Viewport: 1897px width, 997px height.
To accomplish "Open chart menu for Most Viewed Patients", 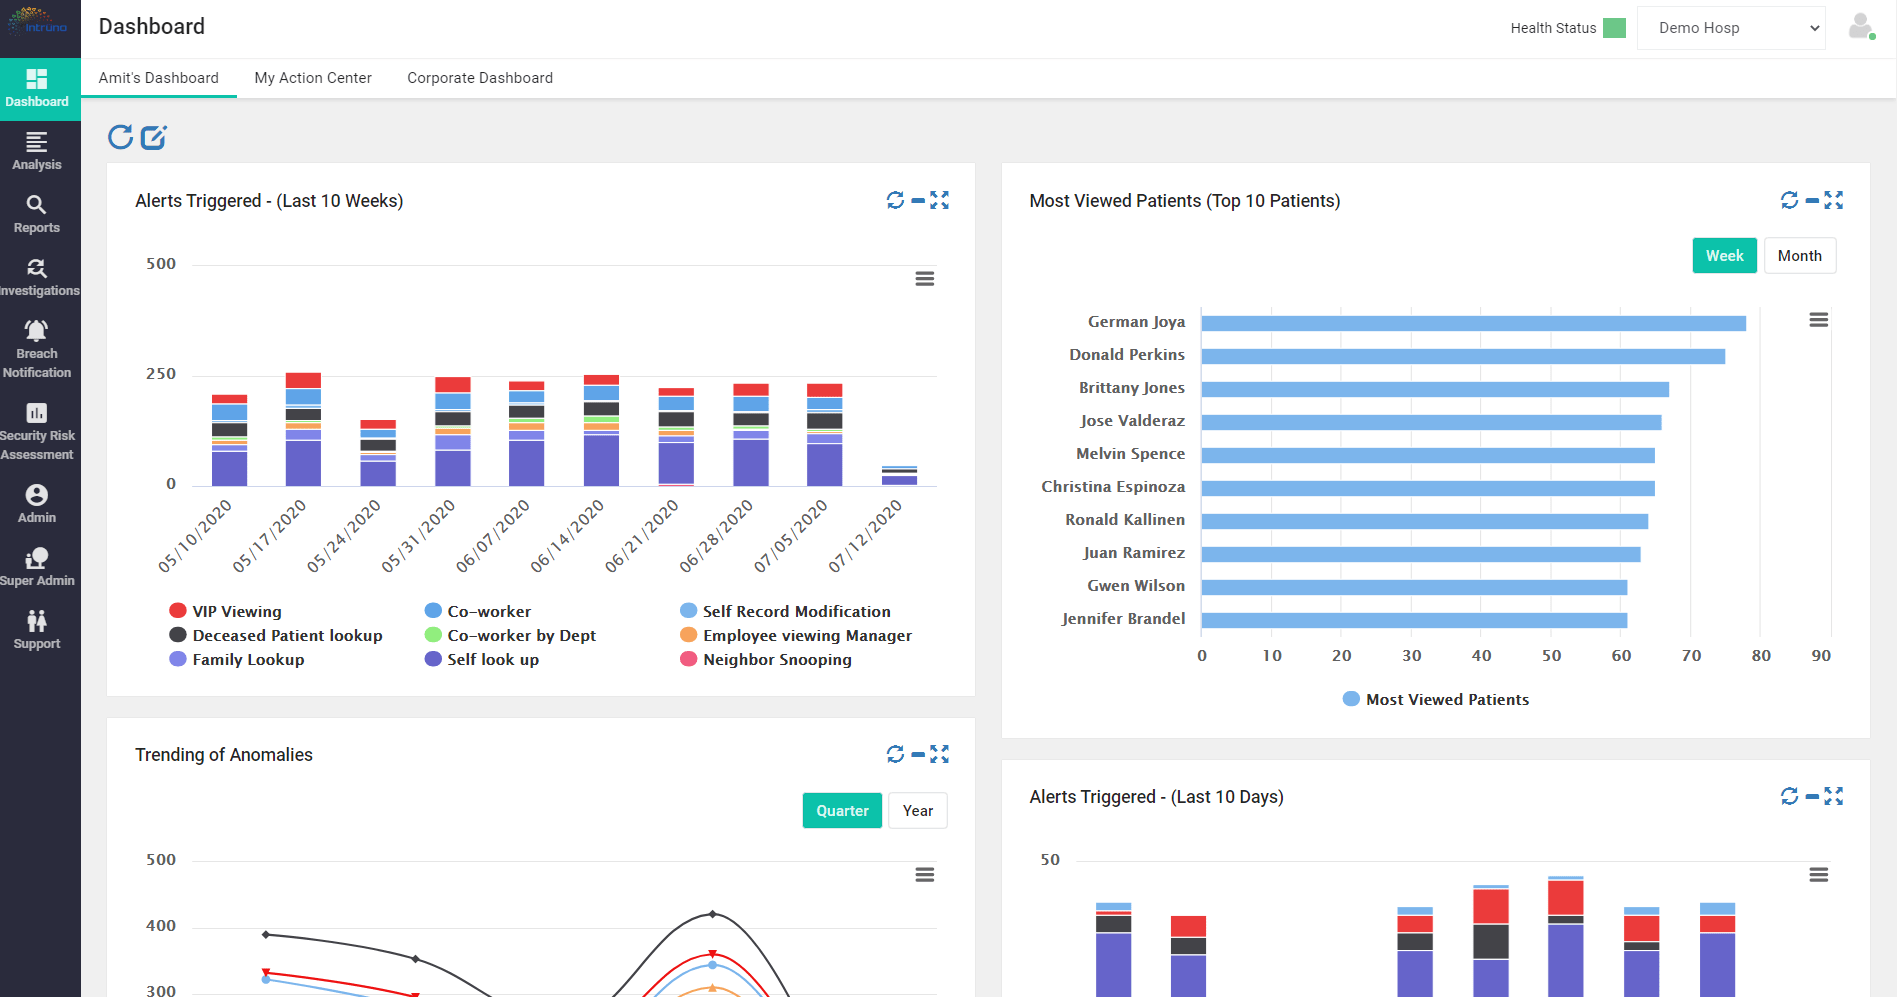I will pyautogui.click(x=1819, y=320).
